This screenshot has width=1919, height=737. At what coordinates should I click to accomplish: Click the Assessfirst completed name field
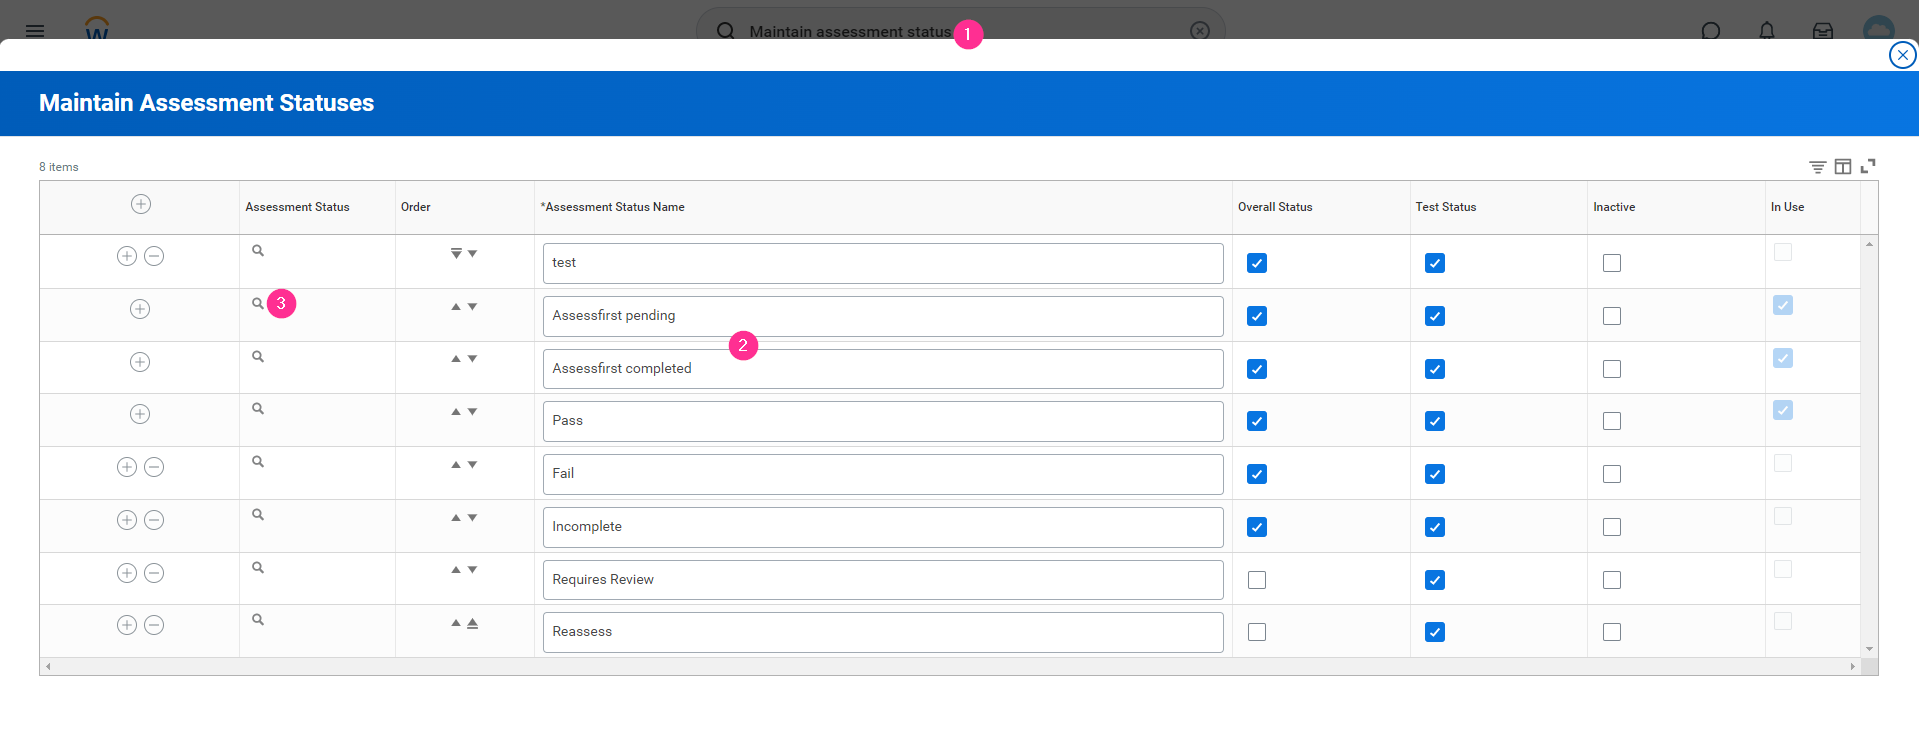882,369
